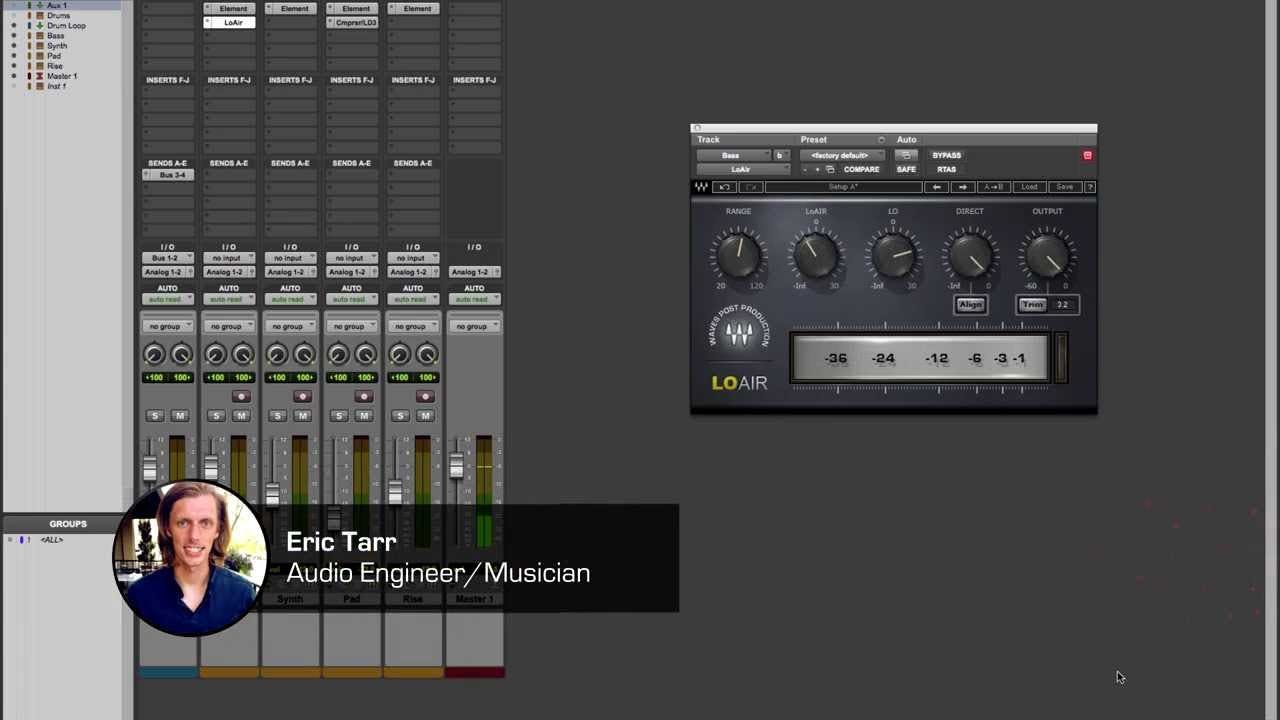The image size is (1280, 720).
Task: Go to previous preset with left arrow
Action: pyautogui.click(x=936, y=187)
